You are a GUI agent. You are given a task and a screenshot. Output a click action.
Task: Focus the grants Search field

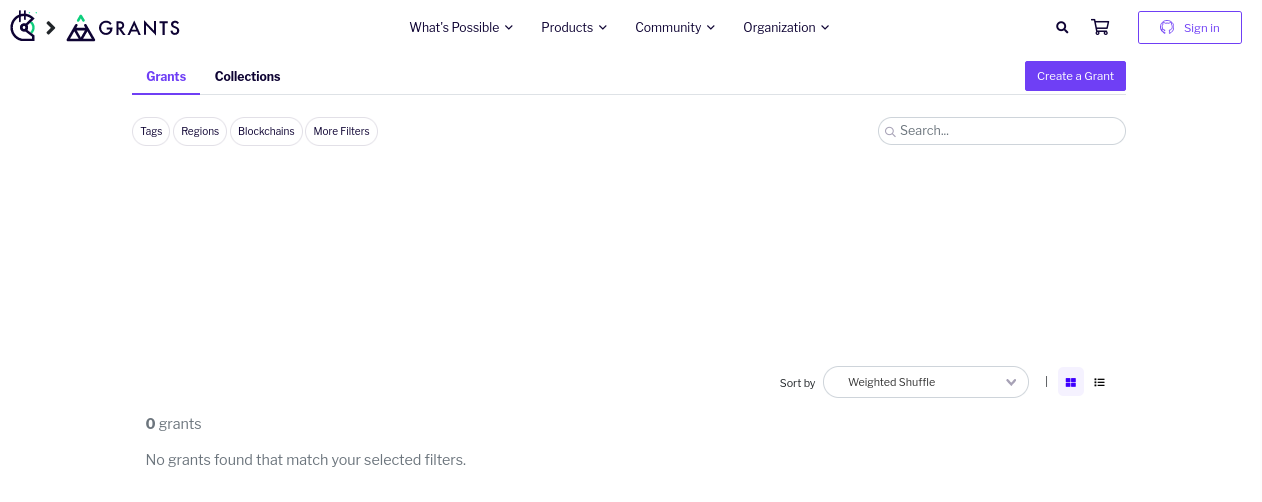[1002, 131]
